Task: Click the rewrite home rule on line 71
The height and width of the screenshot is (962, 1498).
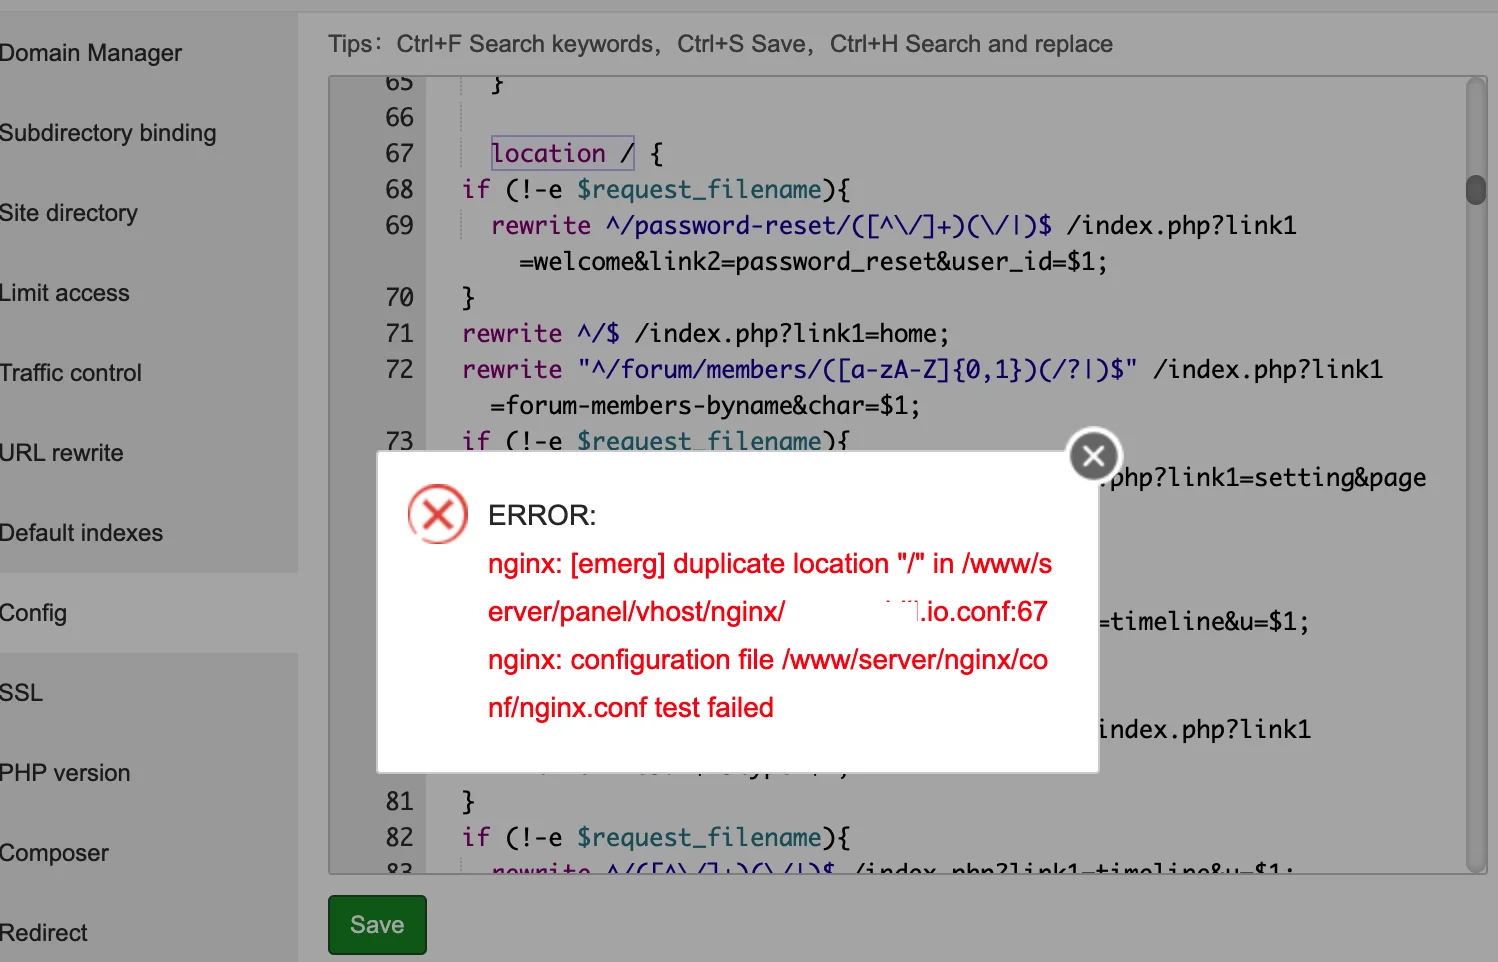Action: click(705, 333)
